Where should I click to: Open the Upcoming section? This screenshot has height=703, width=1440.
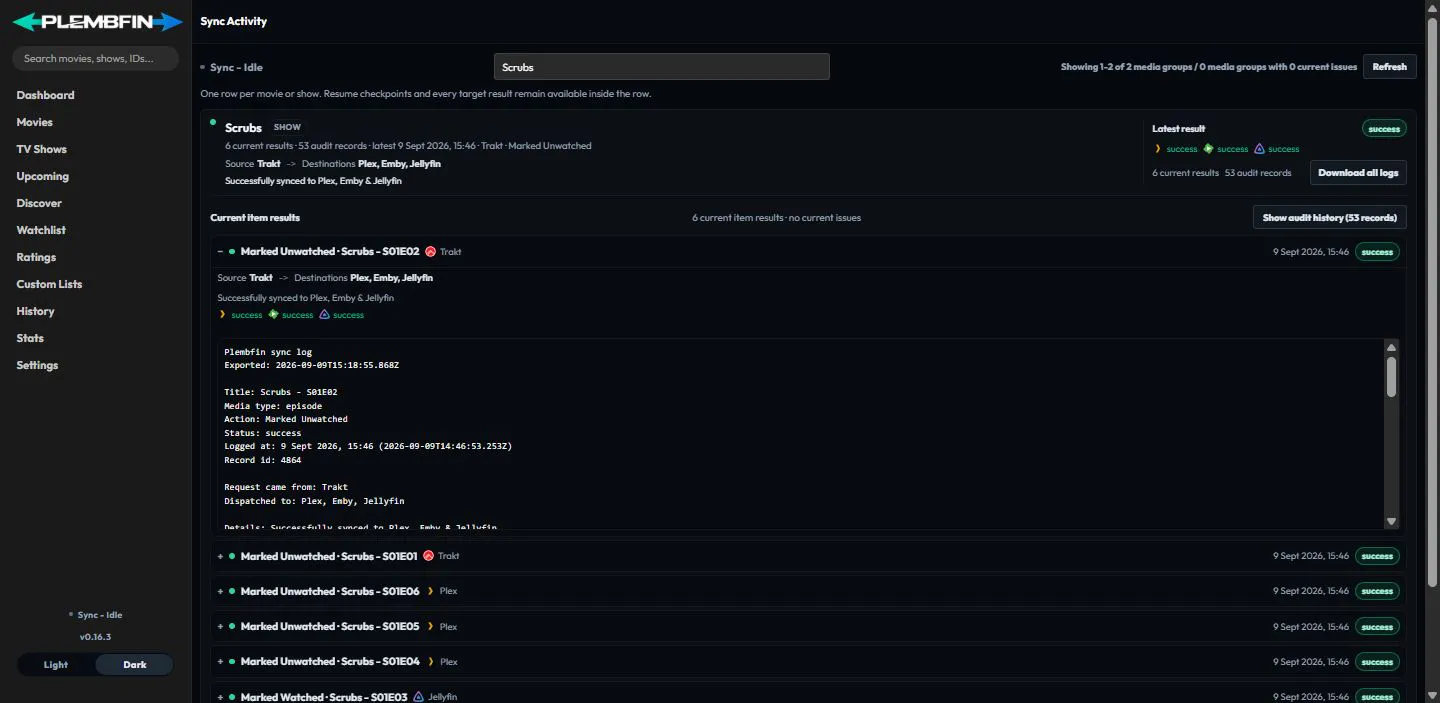tap(42, 176)
